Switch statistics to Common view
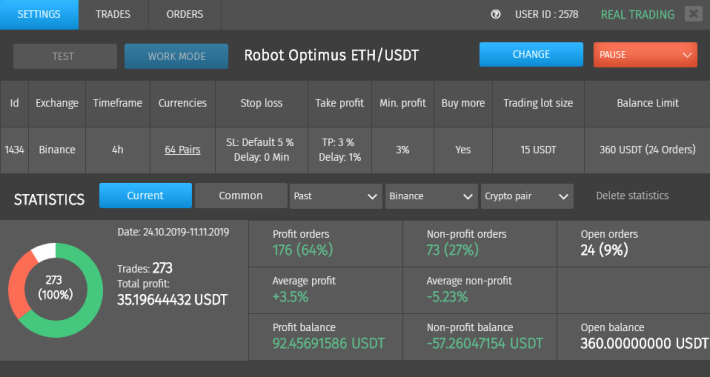 241,196
